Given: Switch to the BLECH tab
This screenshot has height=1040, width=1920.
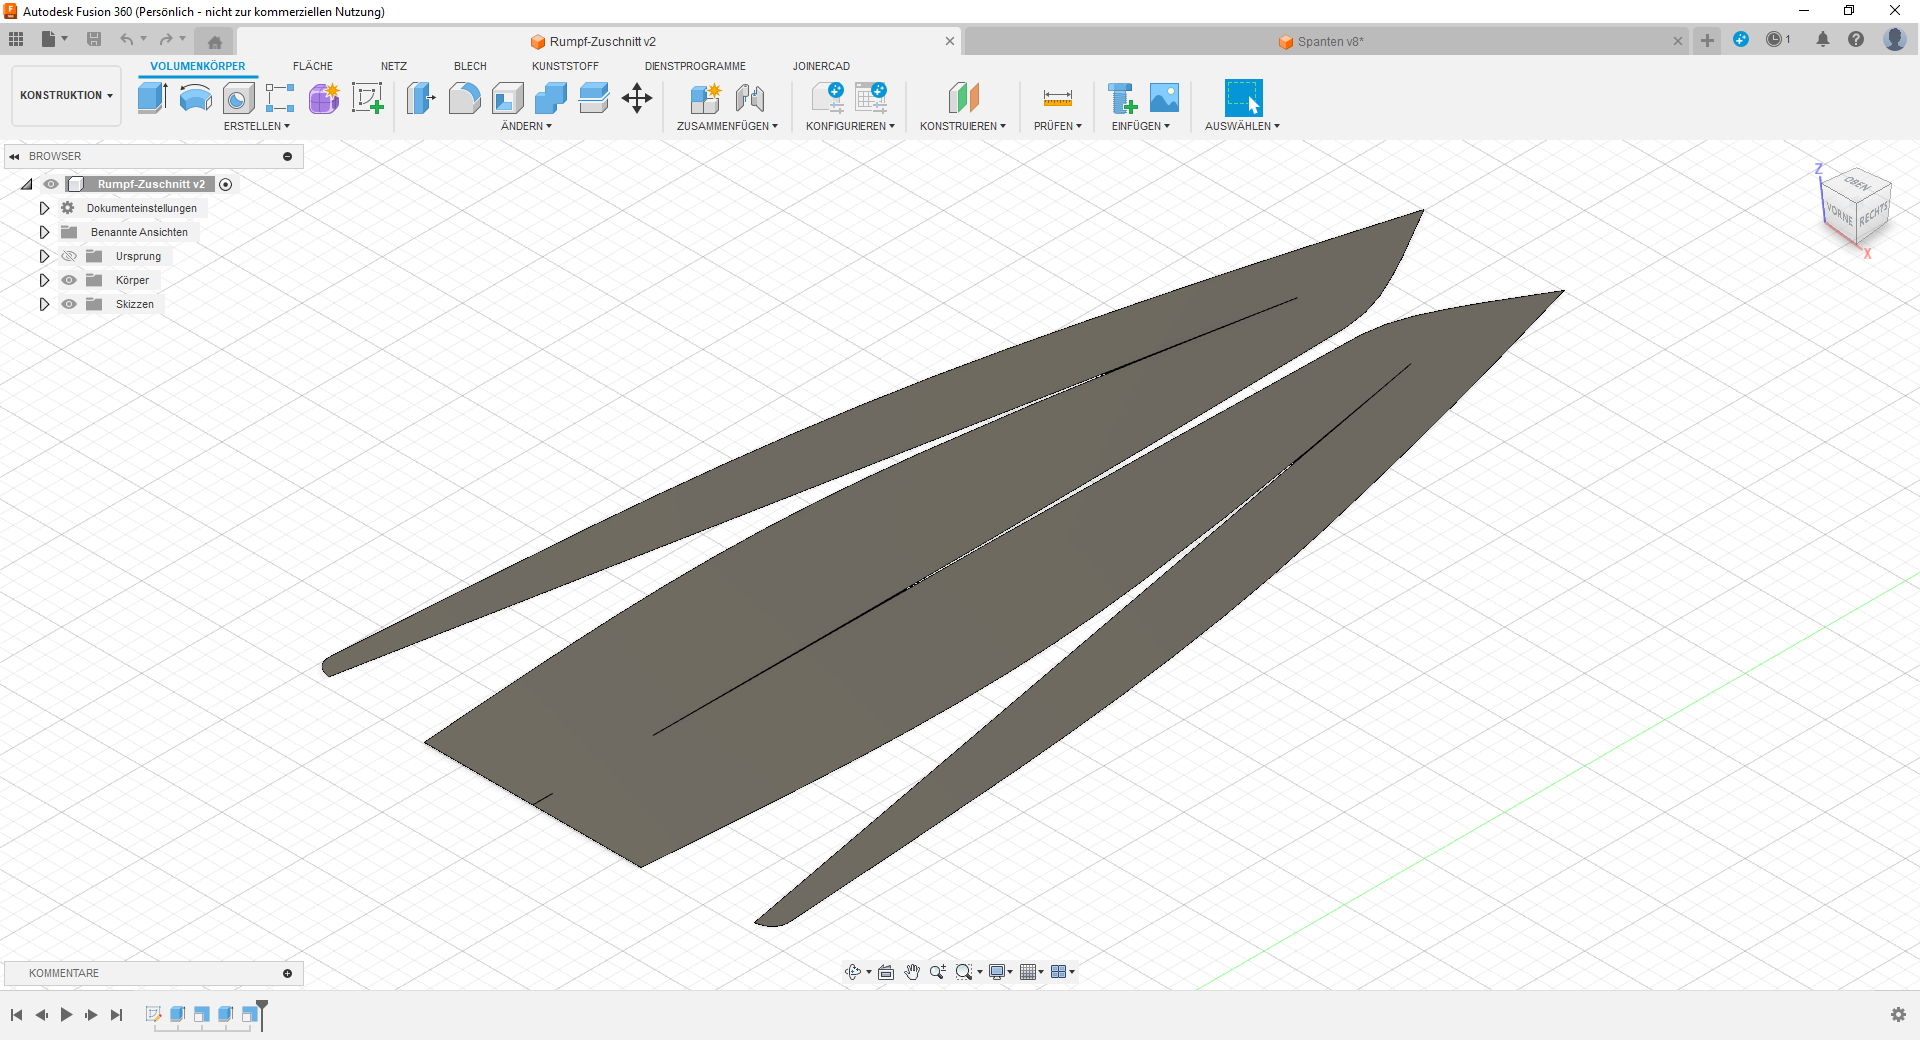Looking at the screenshot, I should [x=470, y=66].
